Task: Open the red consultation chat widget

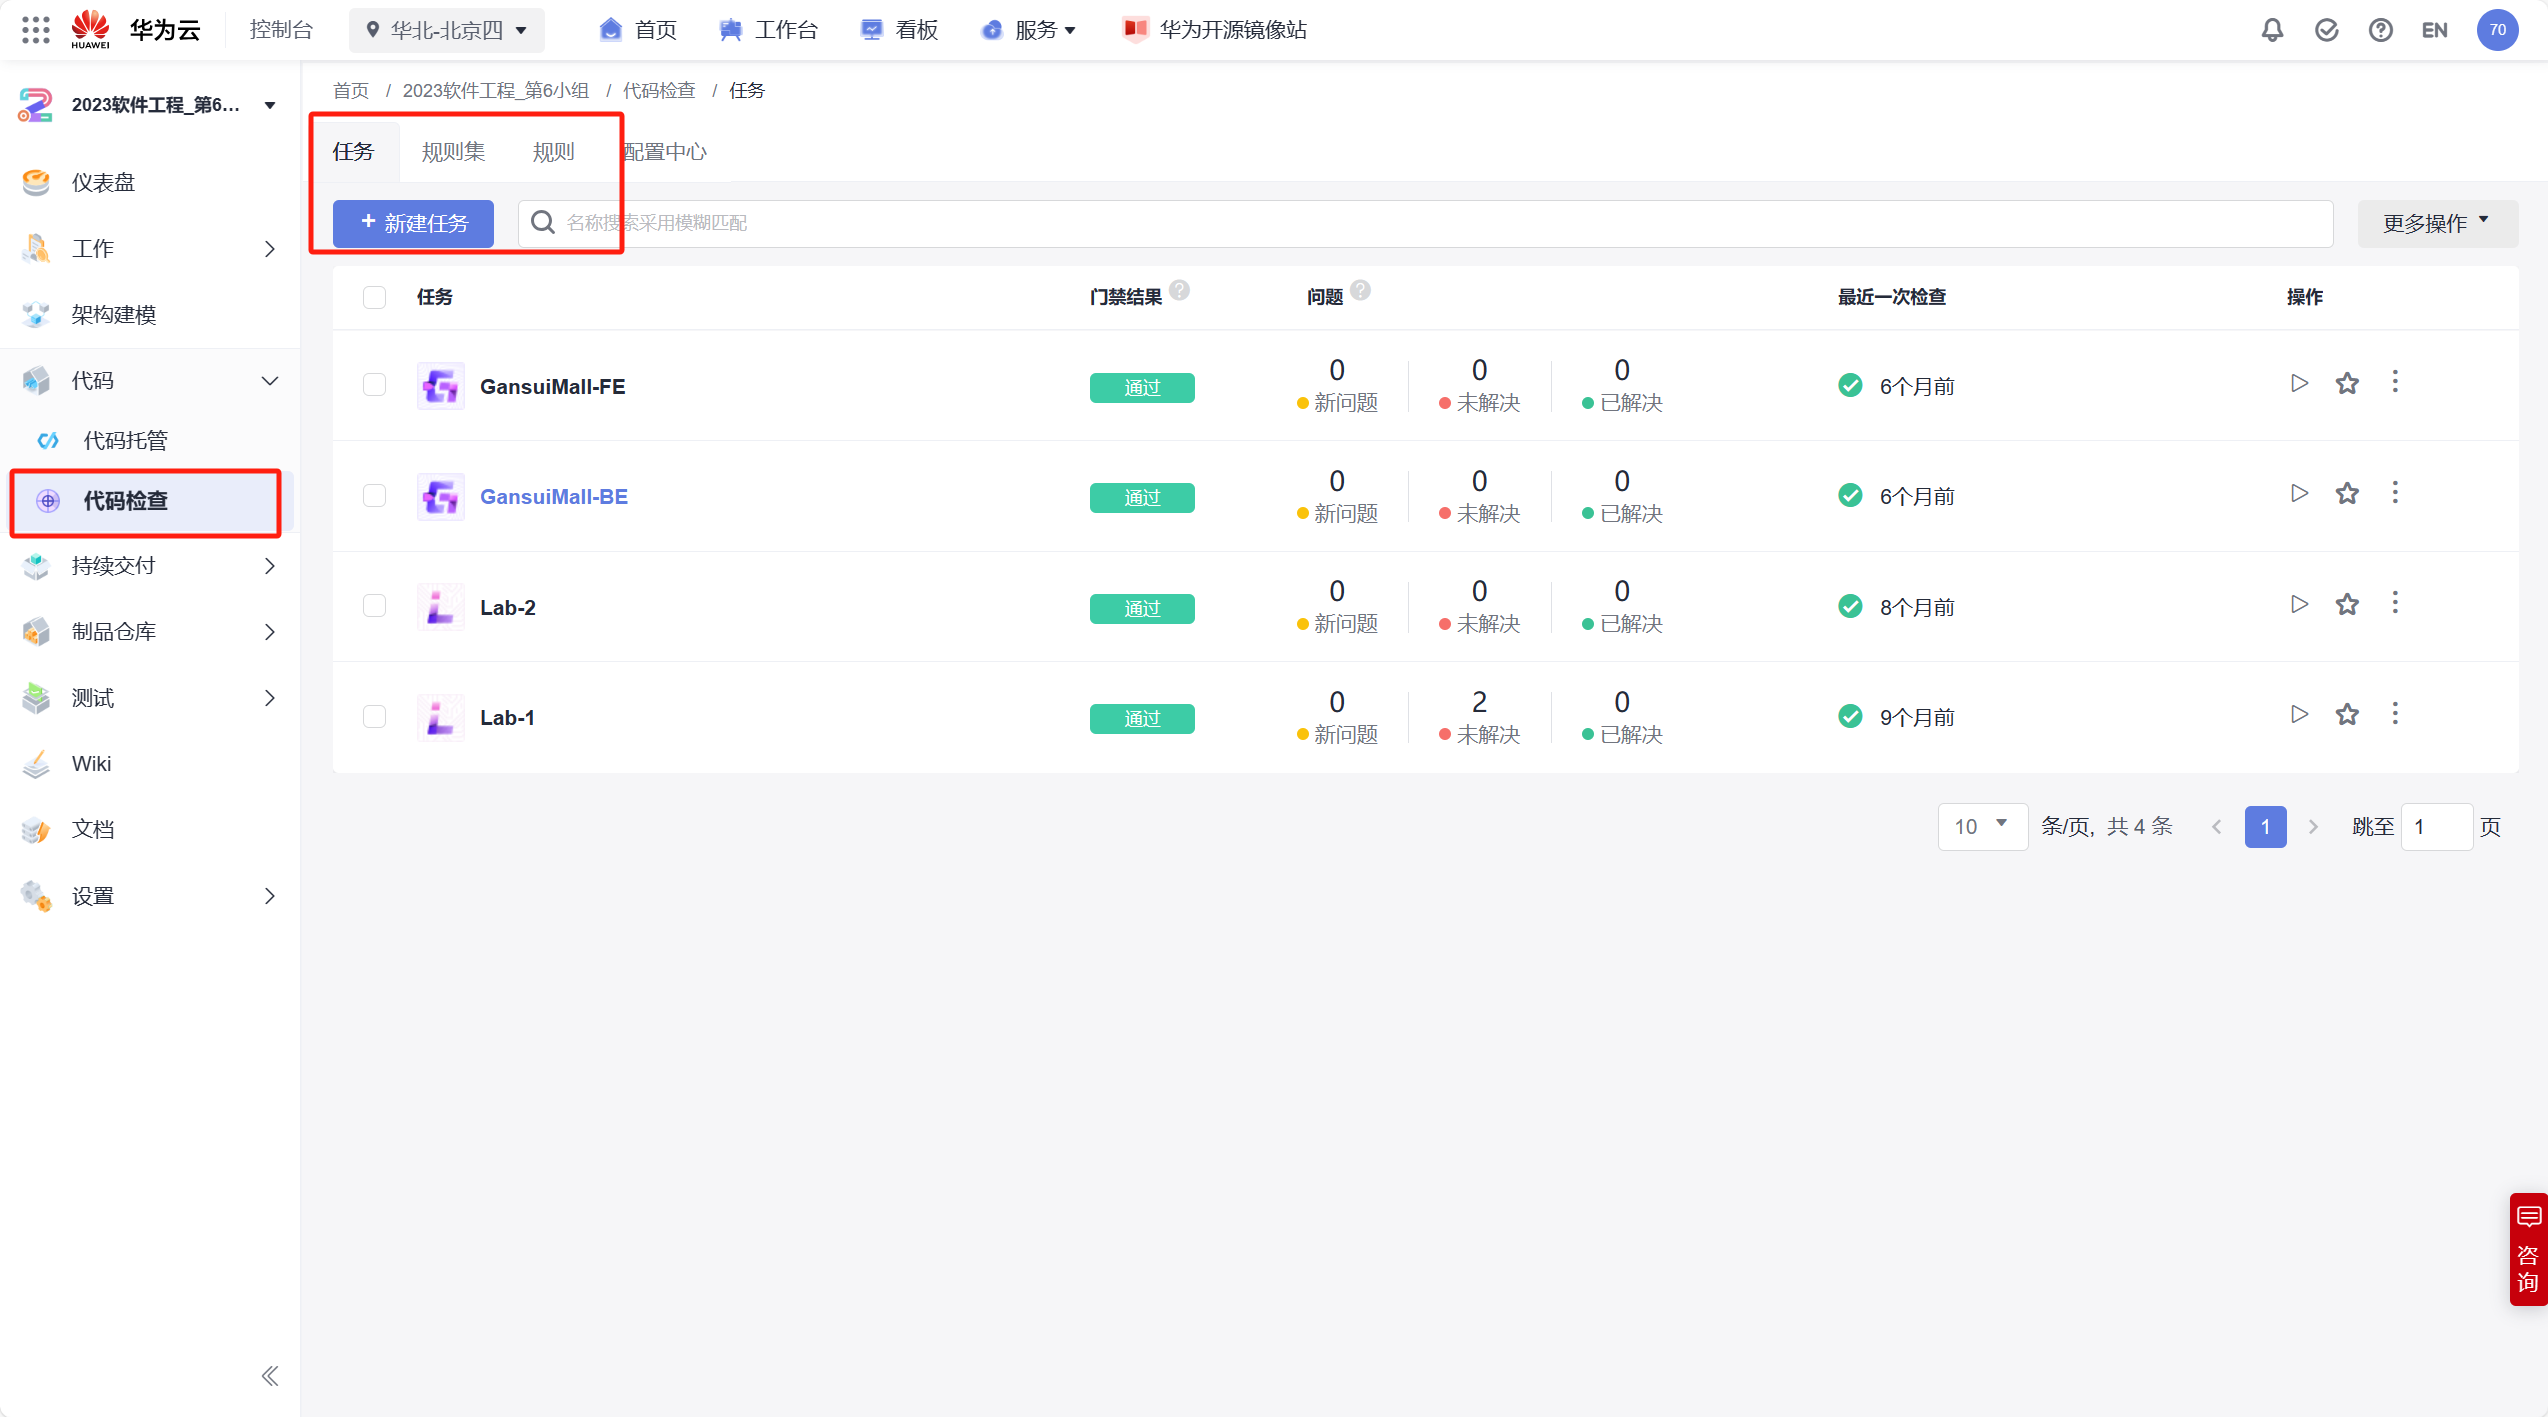Action: (x=2528, y=1249)
